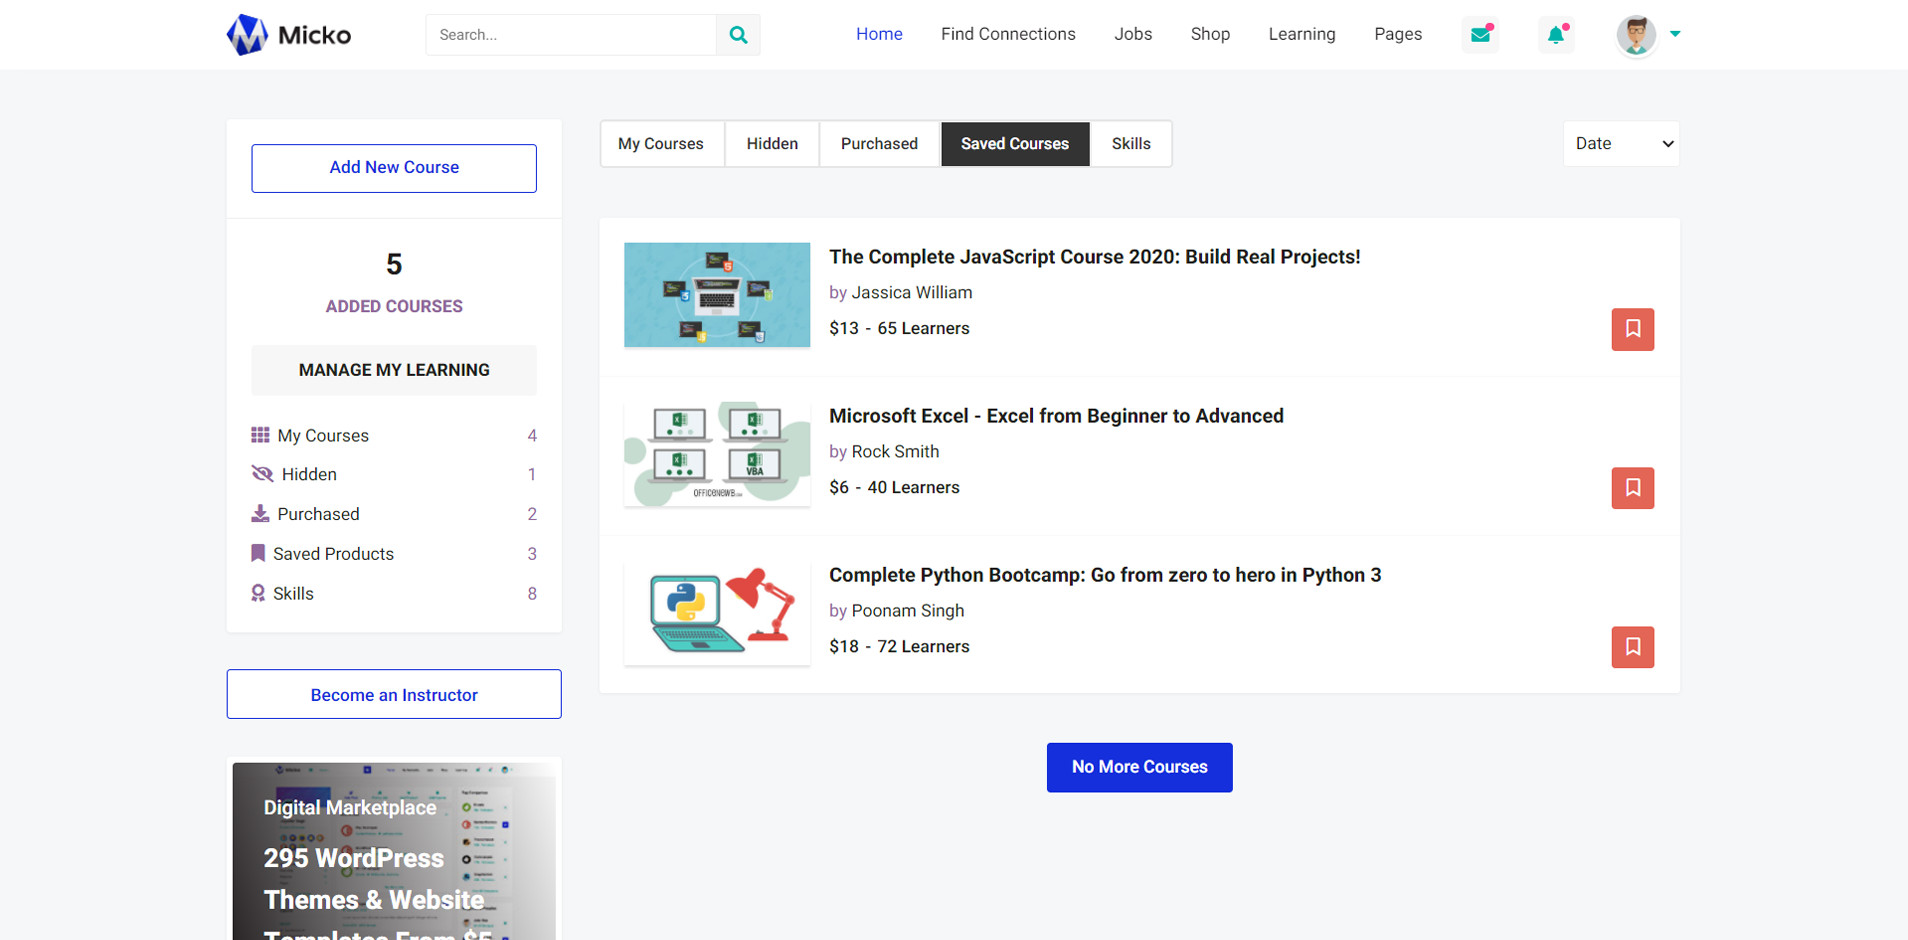Unsave the JavaScript course bookmark

click(1632, 329)
